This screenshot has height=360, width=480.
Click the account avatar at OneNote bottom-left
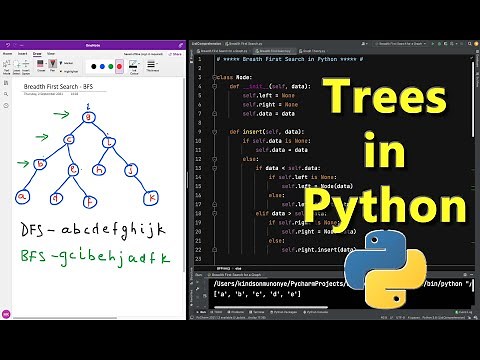tap(6, 314)
